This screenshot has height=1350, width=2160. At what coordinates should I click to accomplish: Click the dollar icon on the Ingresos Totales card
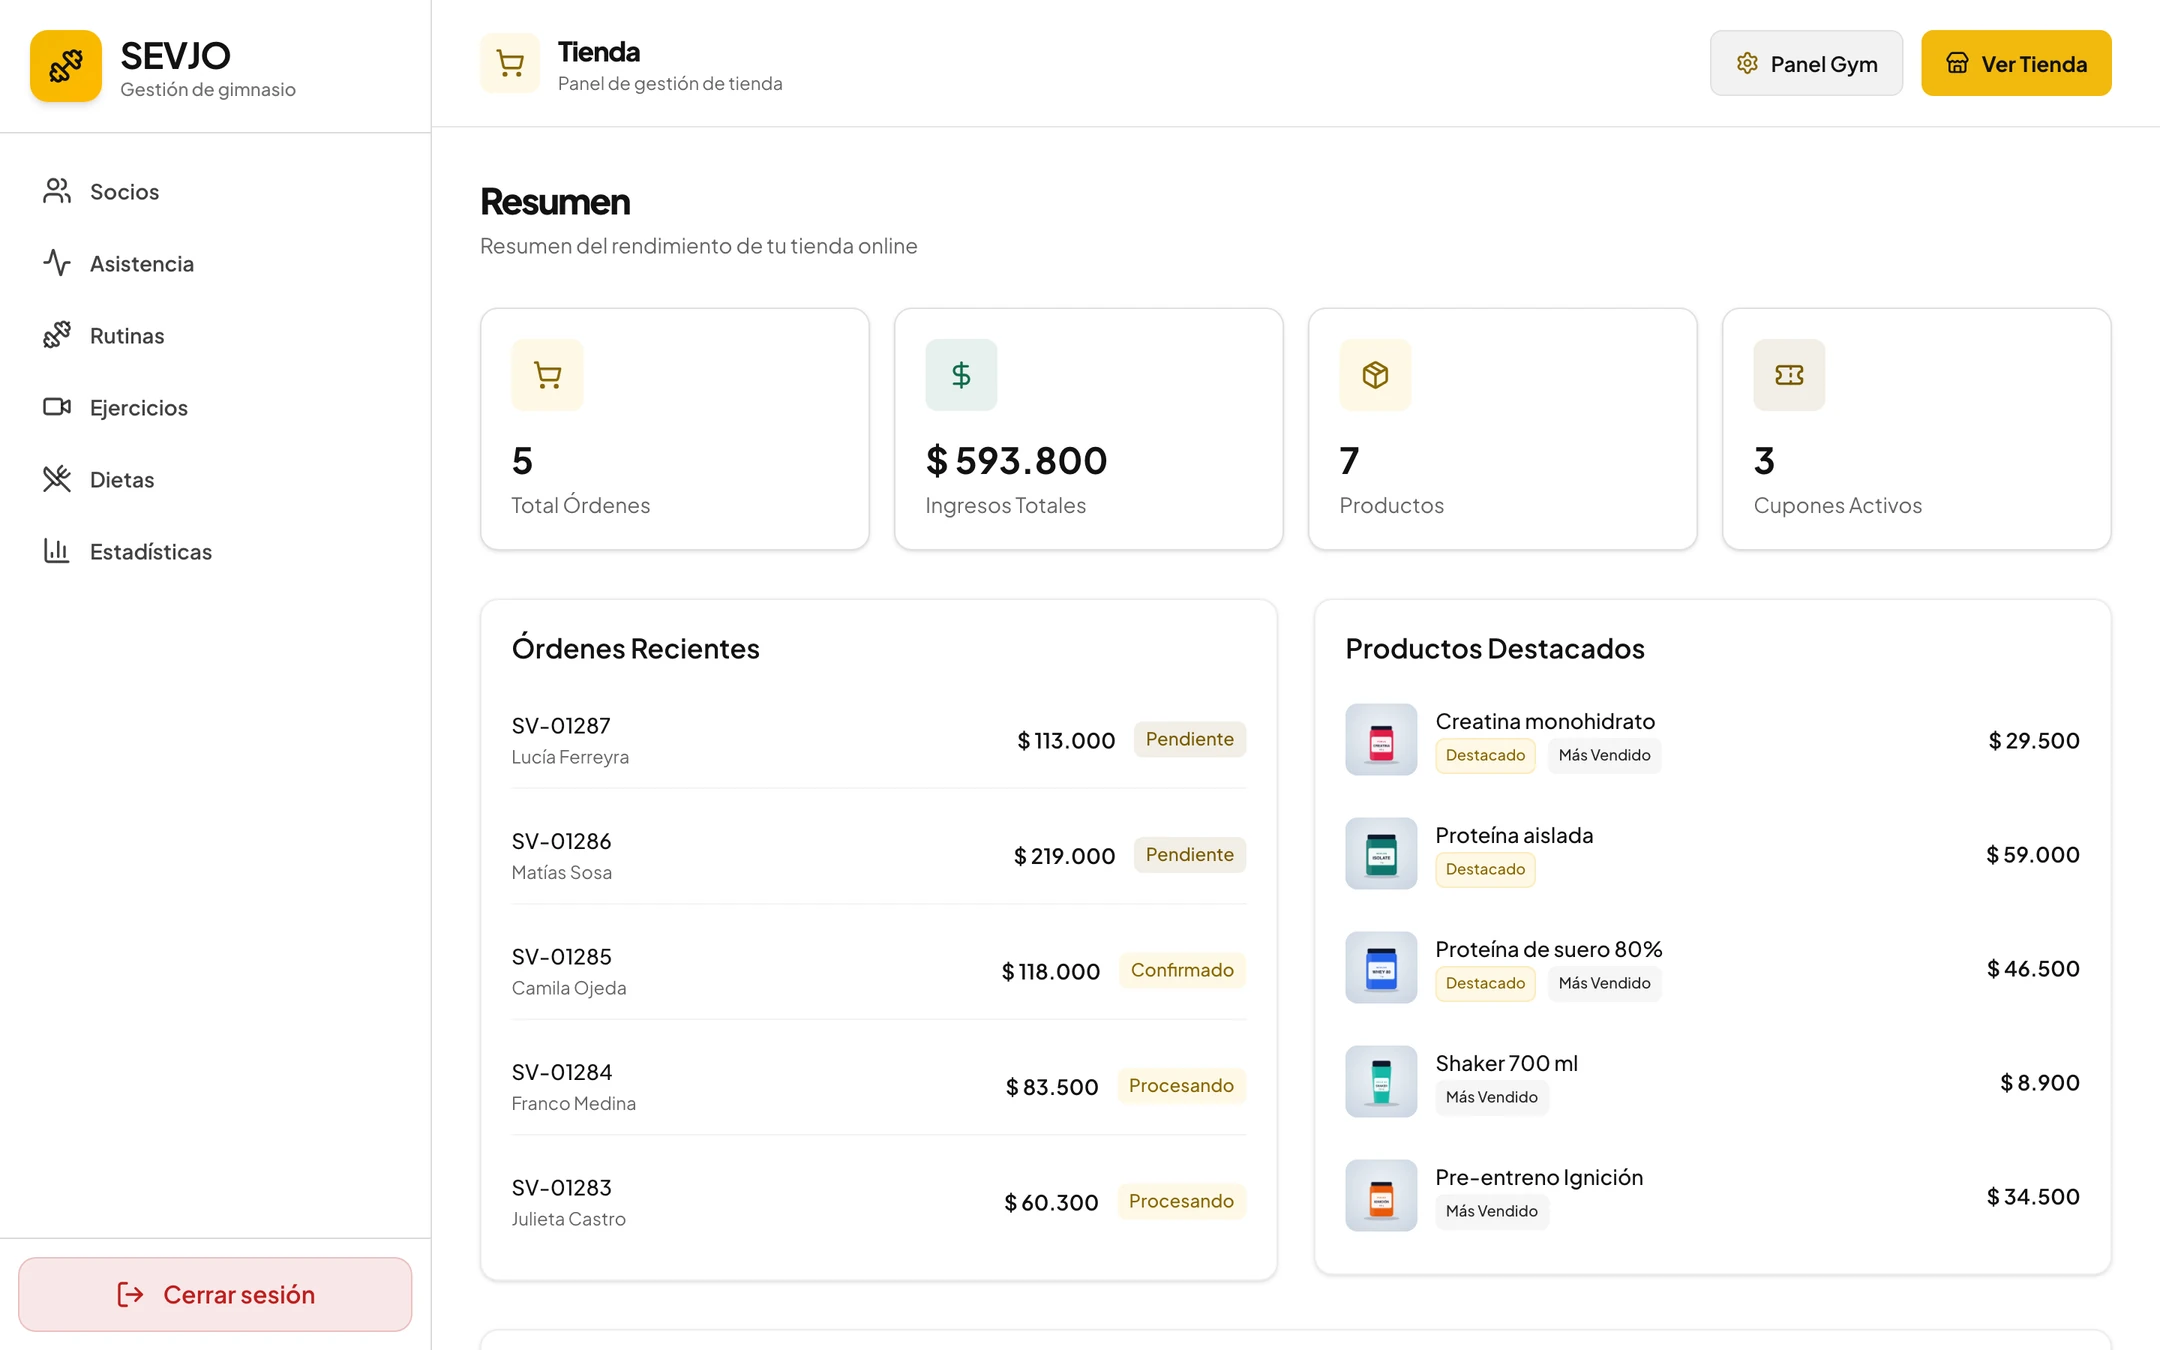[961, 375]
